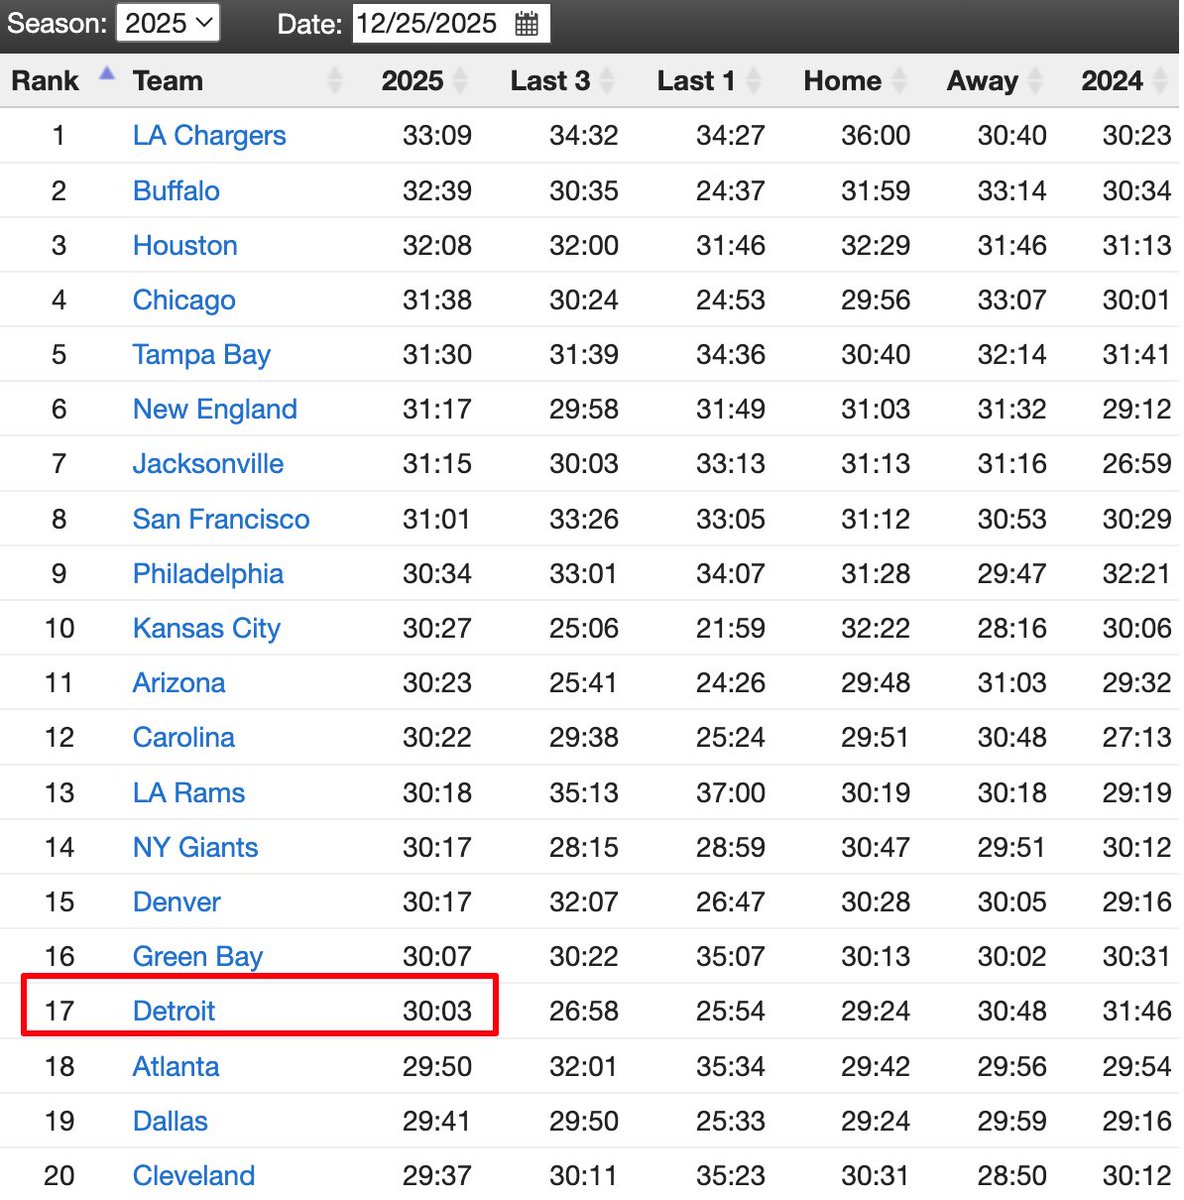
Task: Select LA Chargers Home value 36:00
Action: [x=876, y=136]
